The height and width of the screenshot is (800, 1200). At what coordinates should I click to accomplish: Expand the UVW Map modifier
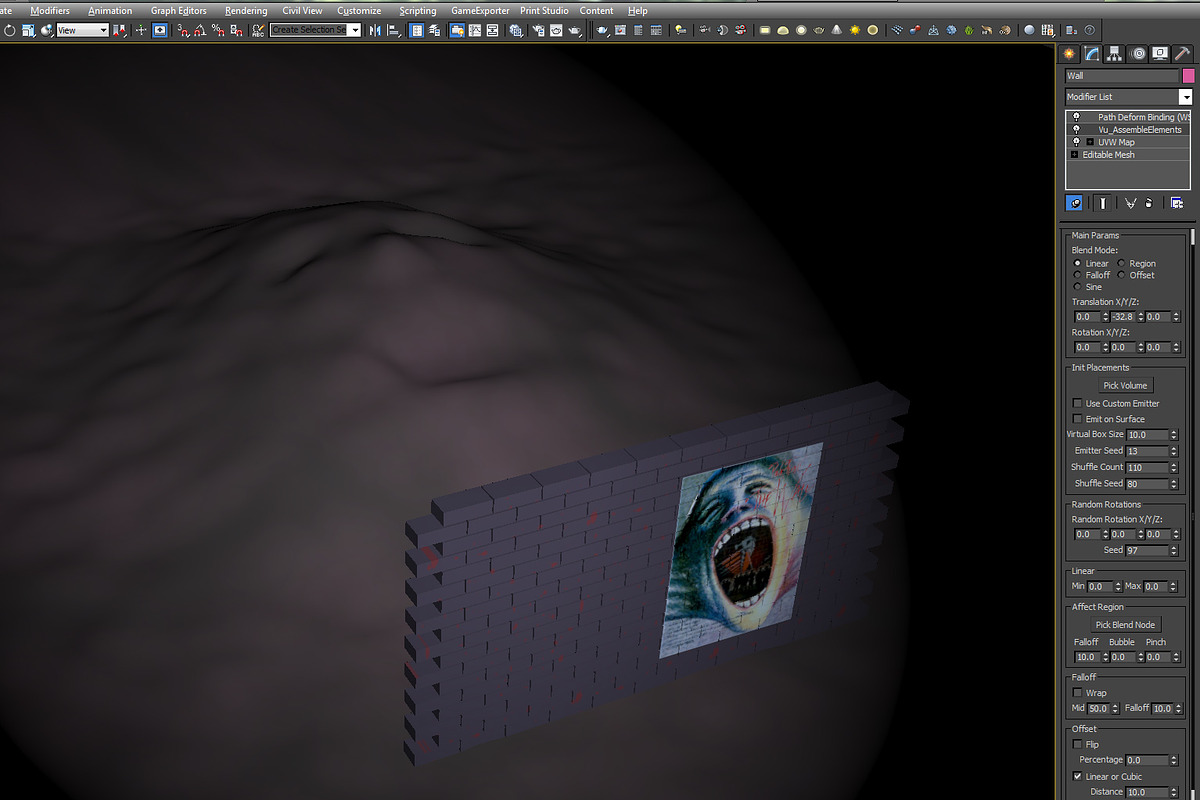(x=1089, y=142)
